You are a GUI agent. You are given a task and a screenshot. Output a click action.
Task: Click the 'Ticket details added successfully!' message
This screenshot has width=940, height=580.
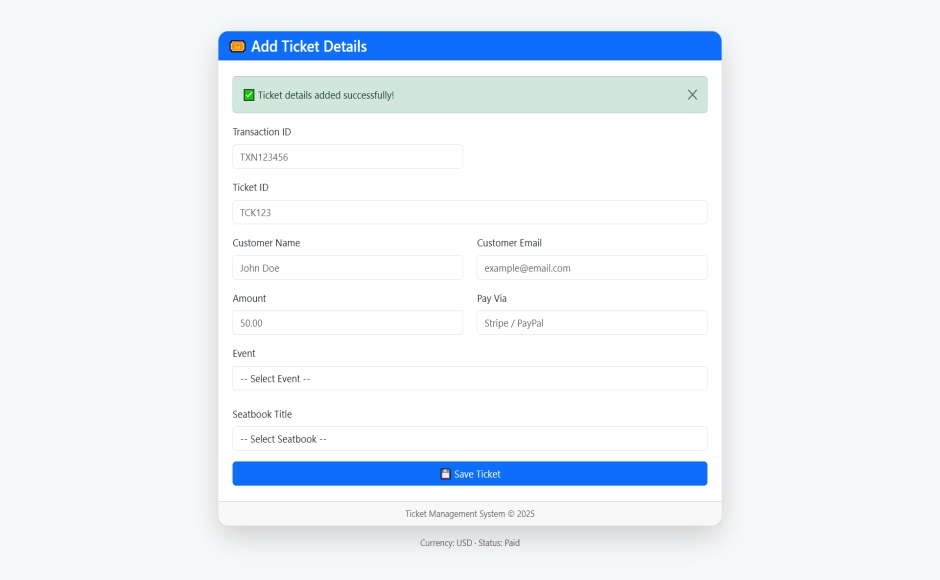coord(326,95)
